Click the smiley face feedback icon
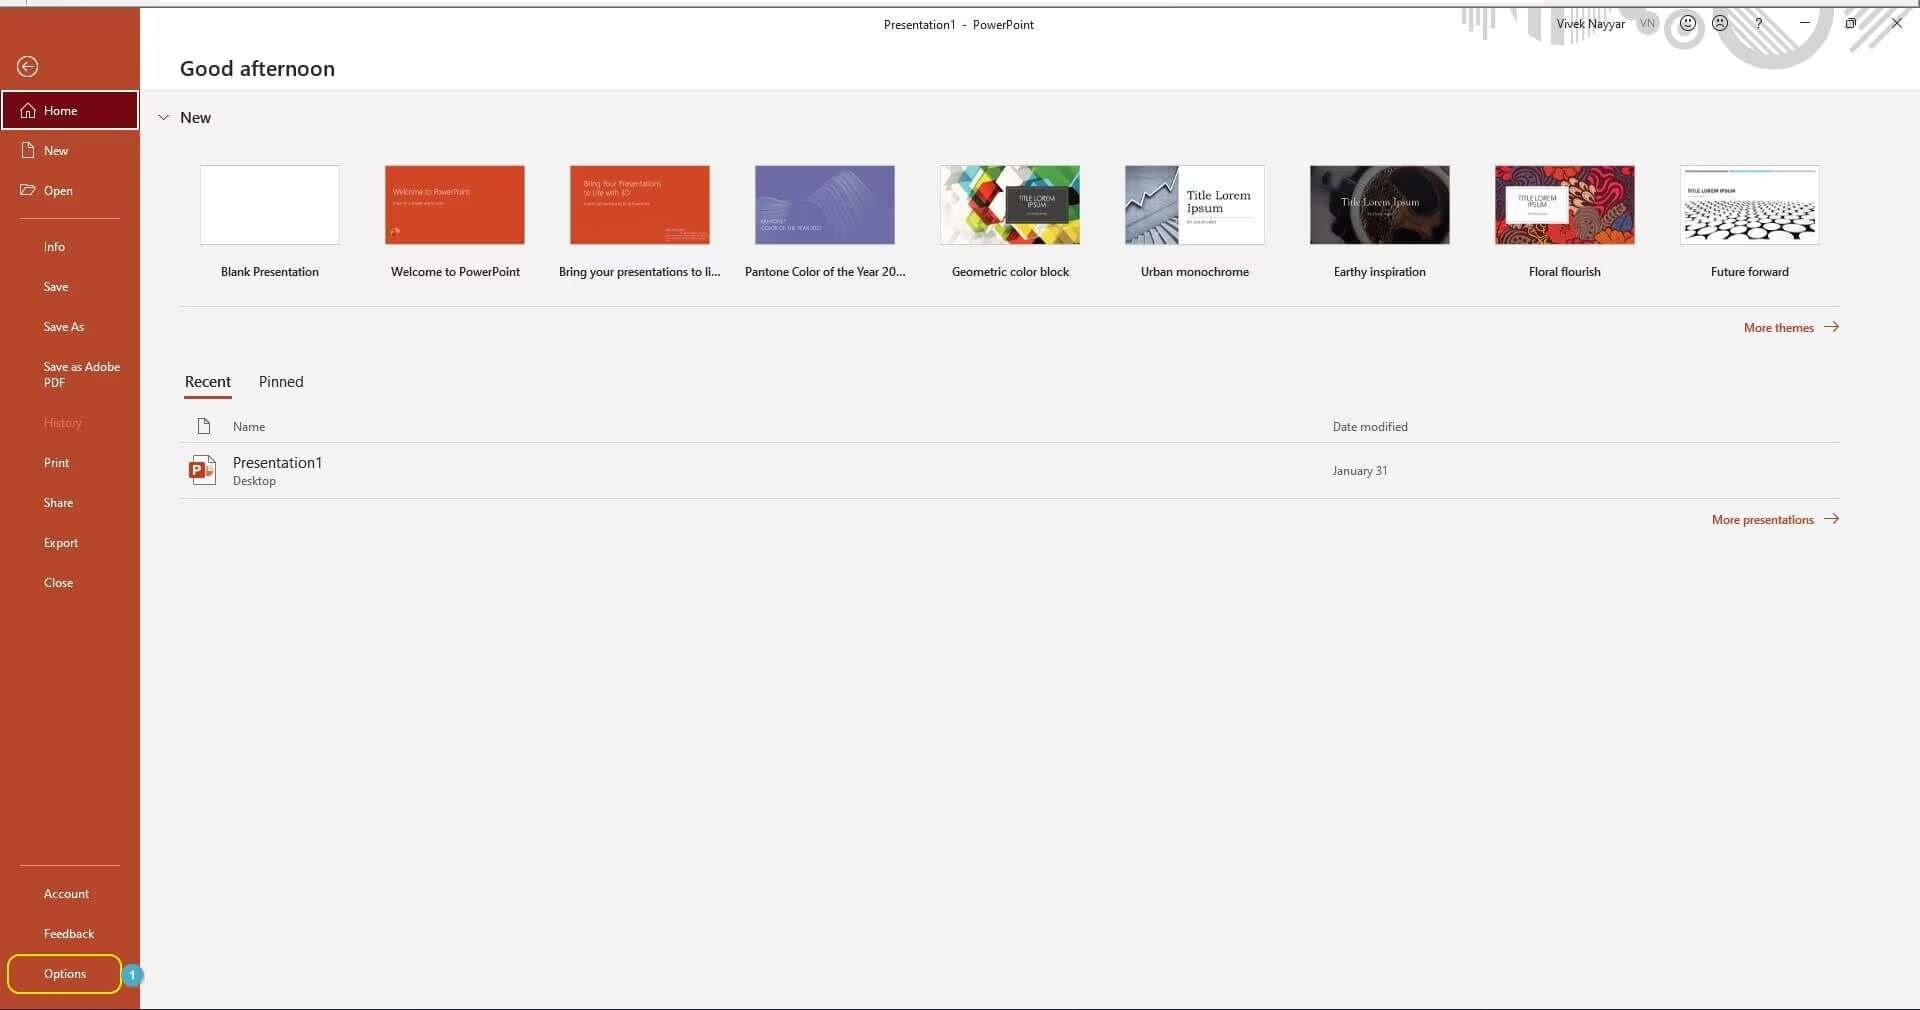1920x1010 pixels. click(x=1687, y=23)
